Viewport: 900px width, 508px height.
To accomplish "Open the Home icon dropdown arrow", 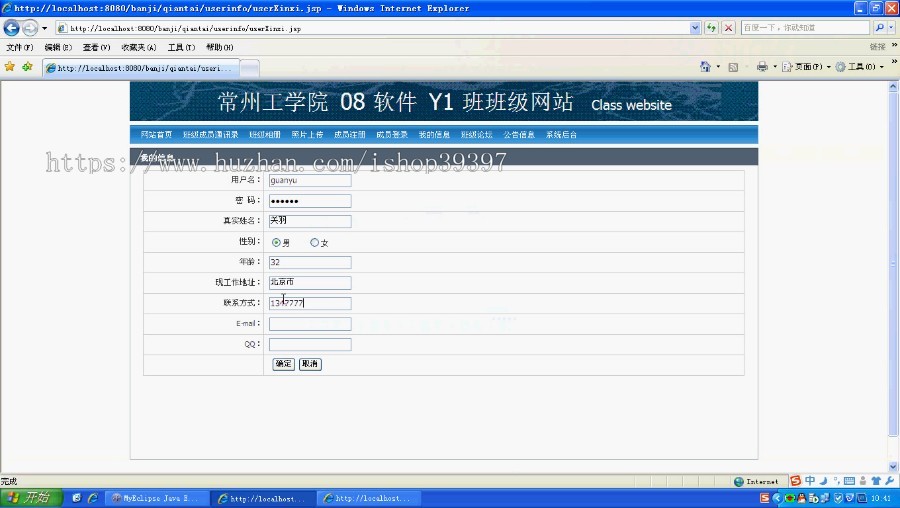I will click(x=718, y=67).
